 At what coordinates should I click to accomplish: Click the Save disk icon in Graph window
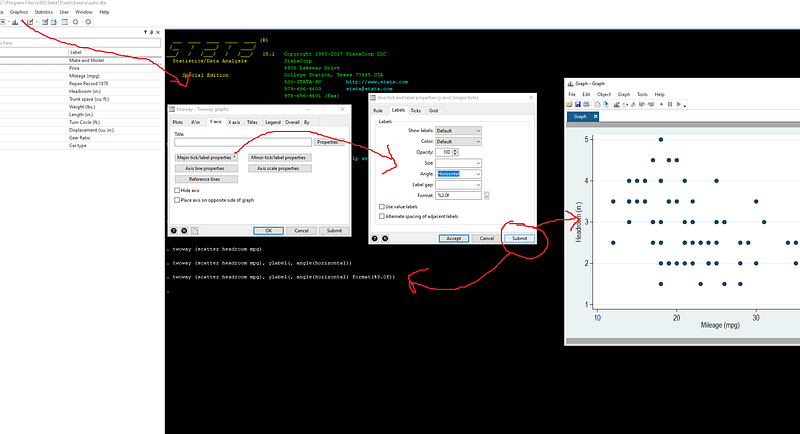pos(578,105)
